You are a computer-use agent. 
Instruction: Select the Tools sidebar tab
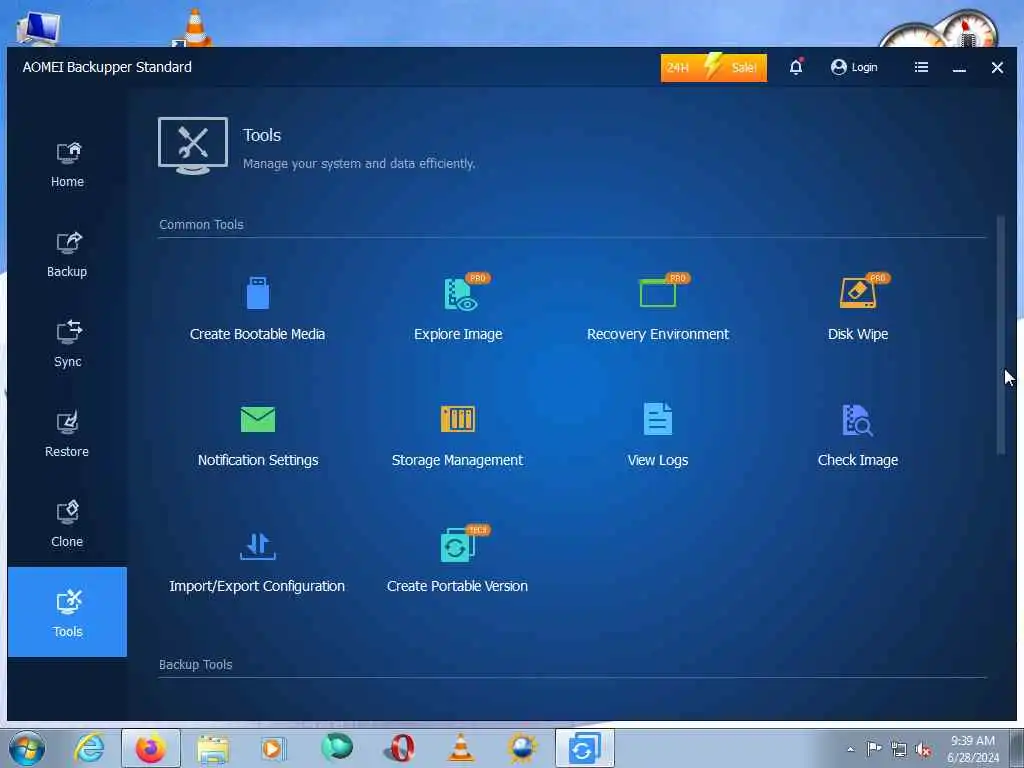[x=67, y=612]
